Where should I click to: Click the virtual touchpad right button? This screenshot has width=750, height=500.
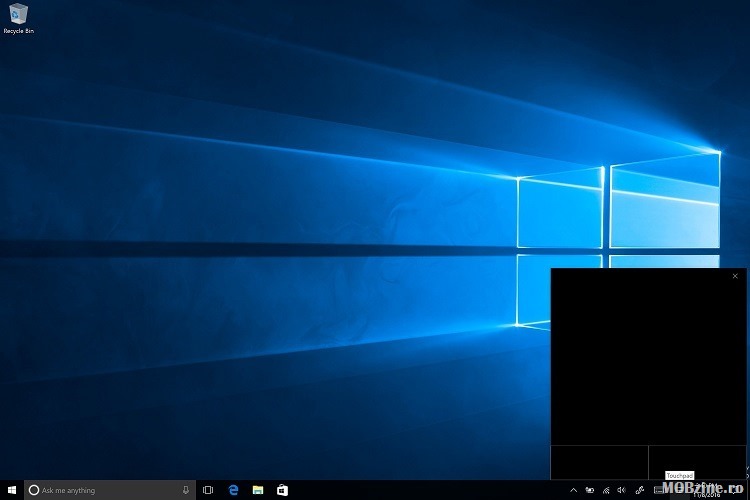tap(697, 463)
